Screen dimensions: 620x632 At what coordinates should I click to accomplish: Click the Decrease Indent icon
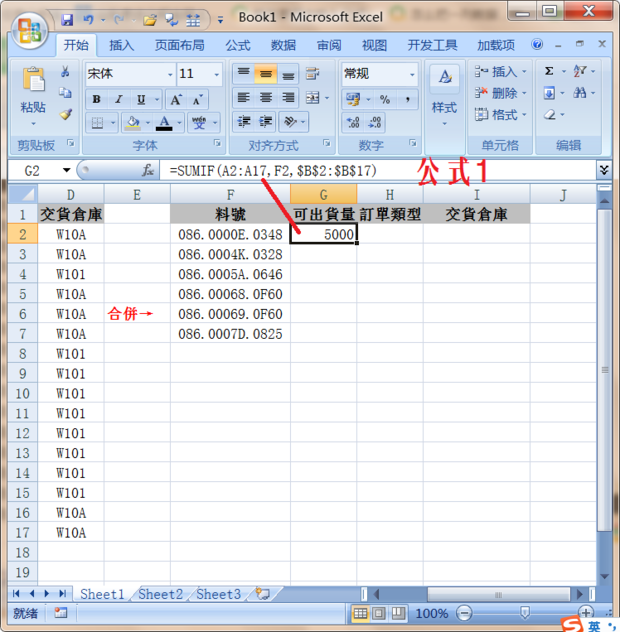pos(244,122)
